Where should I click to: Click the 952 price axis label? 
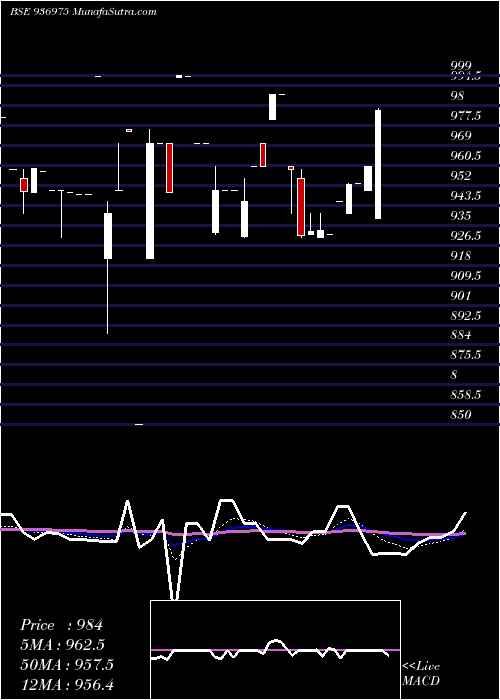click(462, 175)
